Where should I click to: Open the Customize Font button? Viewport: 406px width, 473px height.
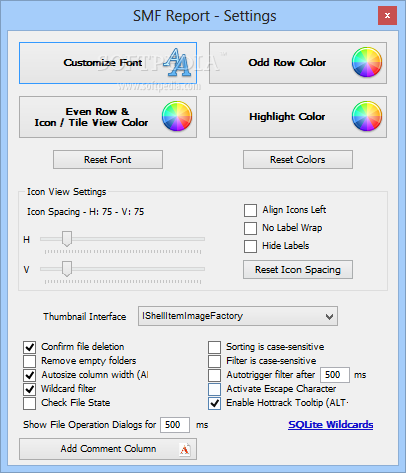pyautogui.click(x=108, y=63)
